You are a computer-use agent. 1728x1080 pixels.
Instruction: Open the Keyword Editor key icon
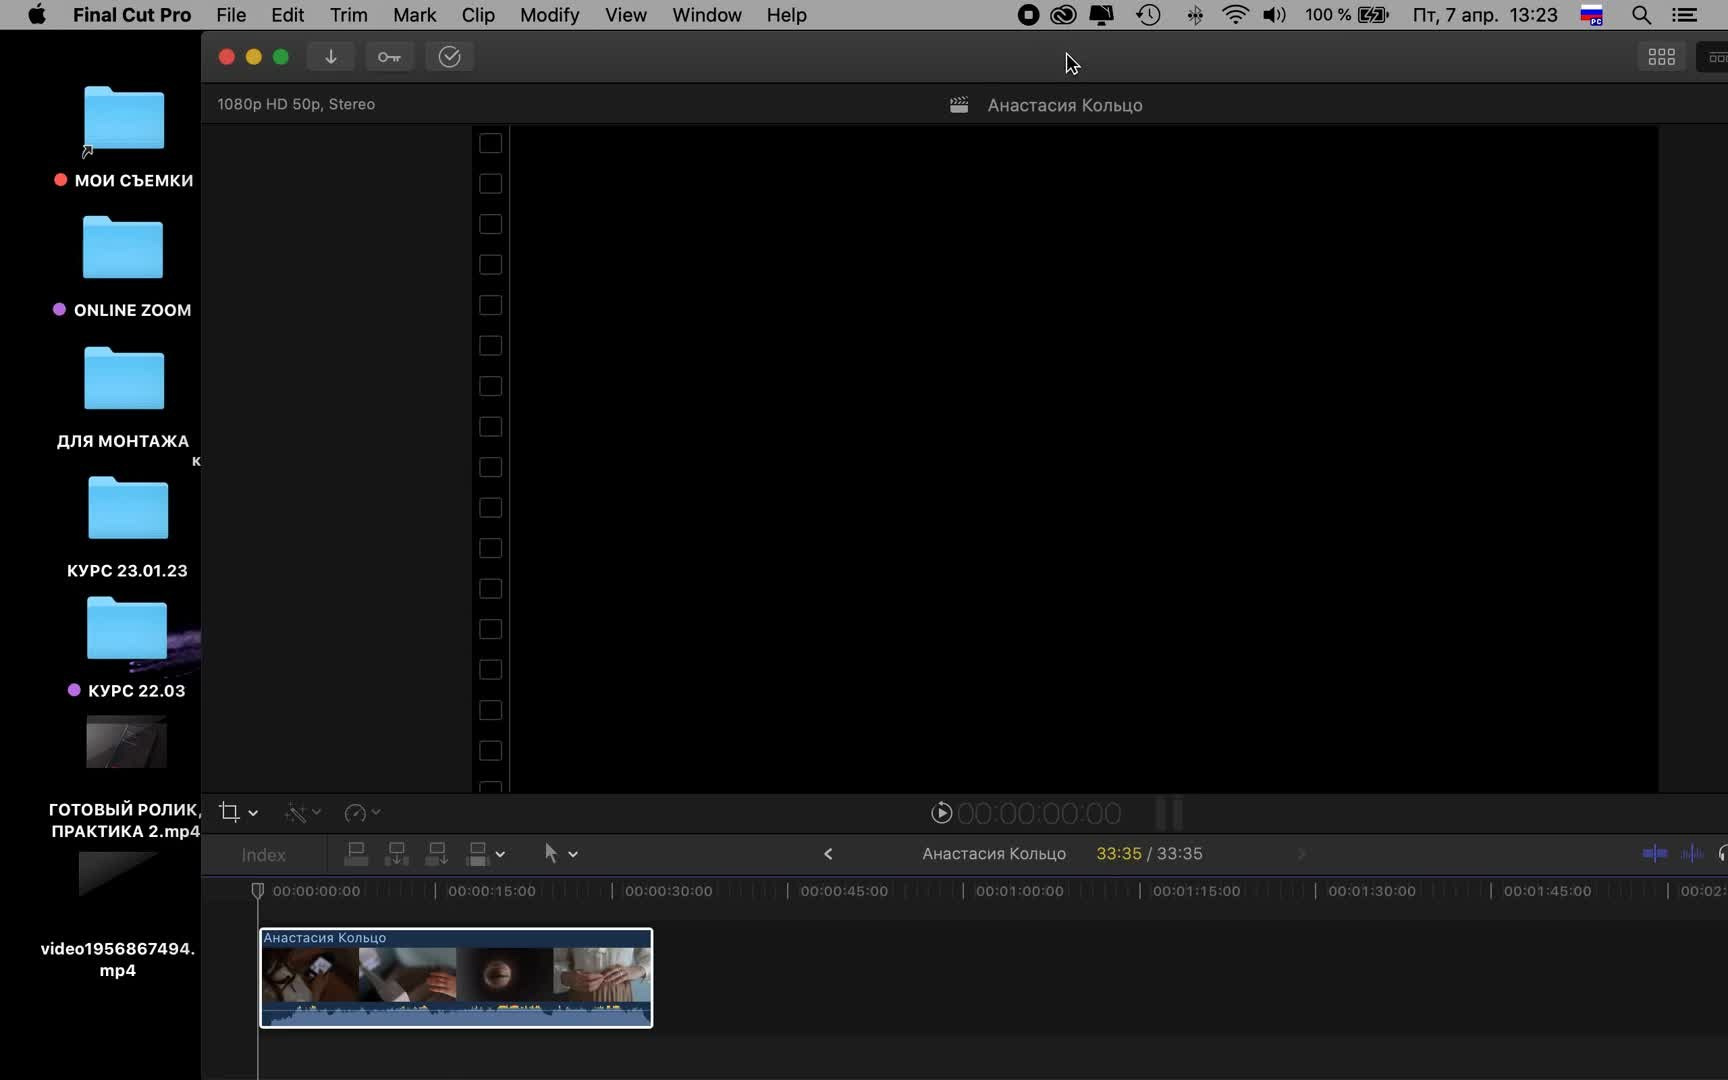pos(389,57)
